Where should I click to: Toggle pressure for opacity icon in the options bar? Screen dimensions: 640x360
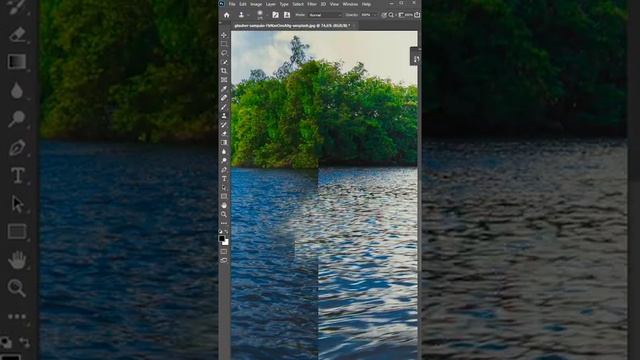click(x=384, y=15)
